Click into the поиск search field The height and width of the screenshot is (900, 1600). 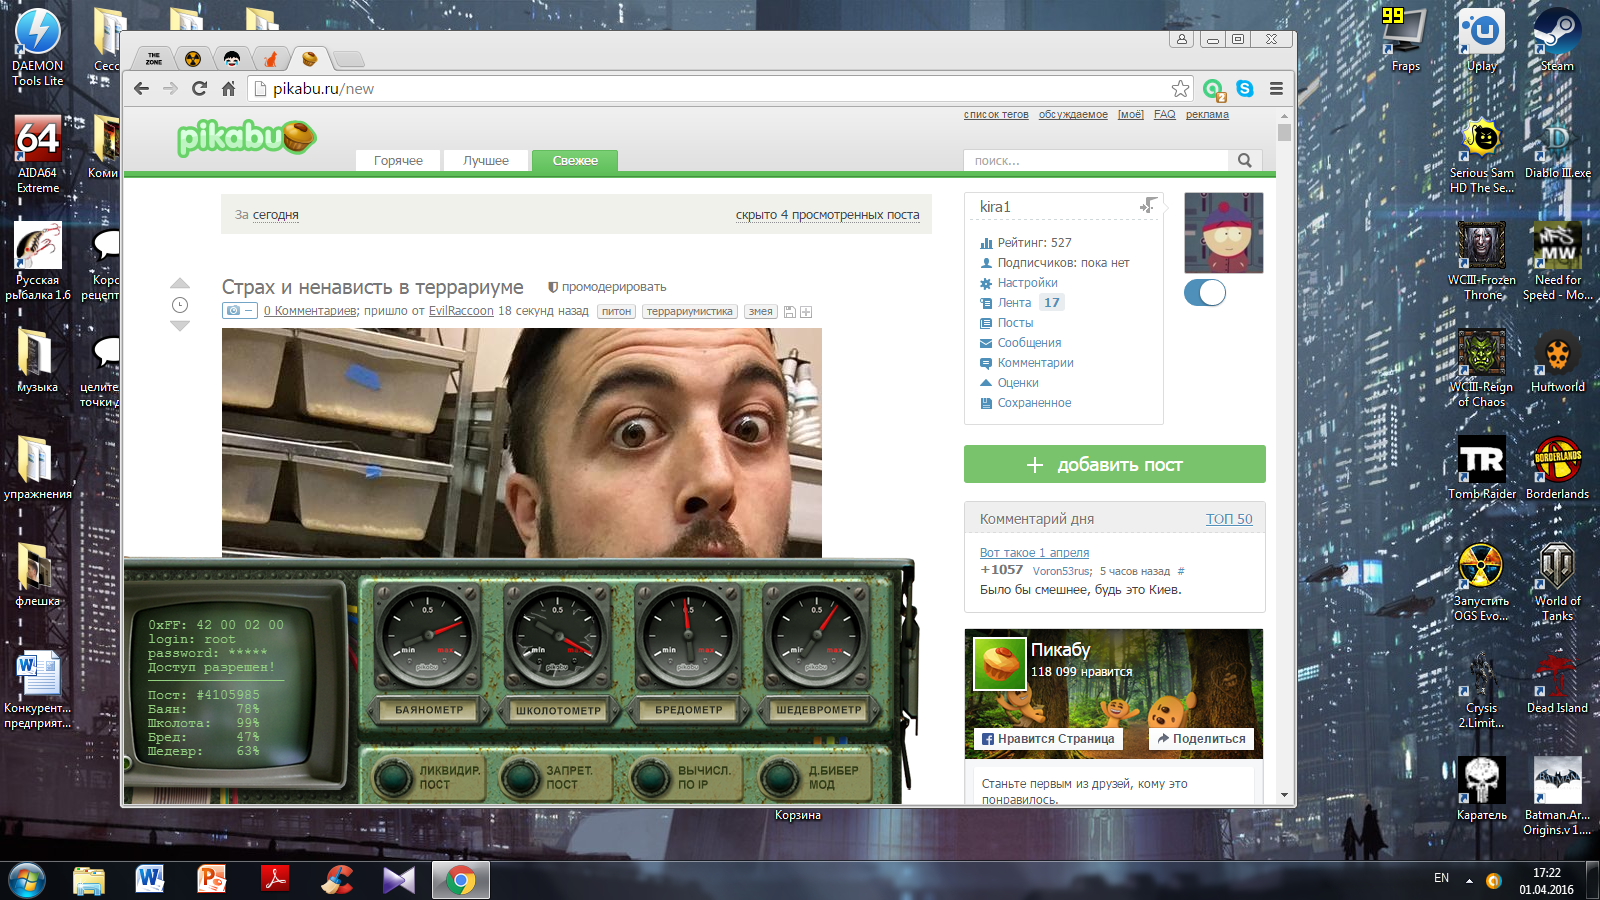tap(1095, 161)
